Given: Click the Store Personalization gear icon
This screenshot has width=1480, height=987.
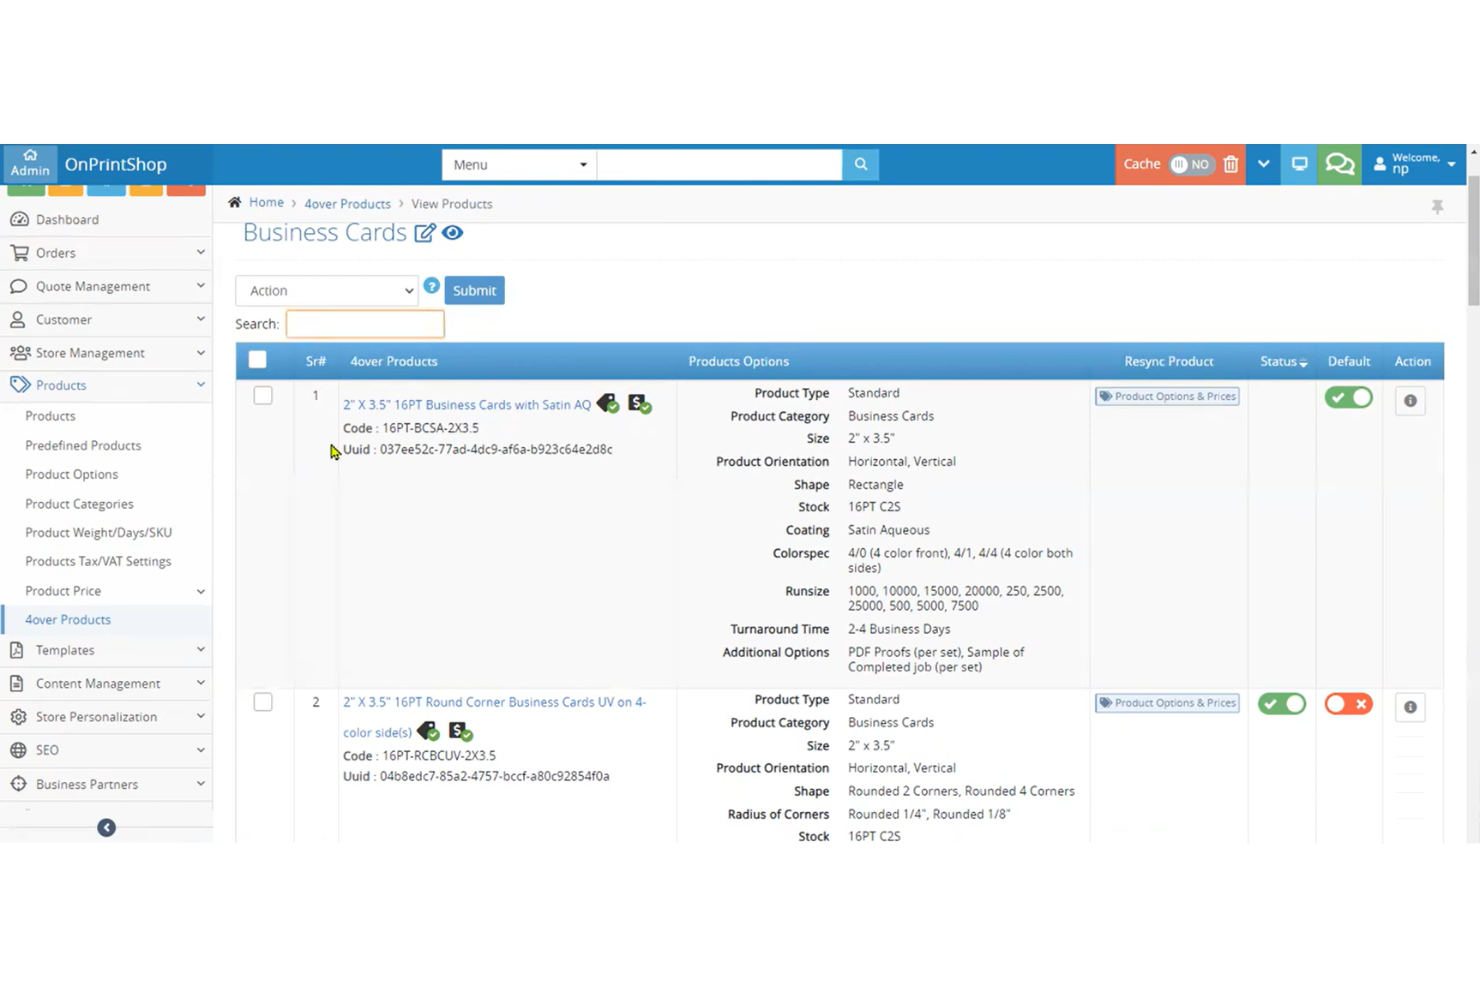Looking at the screenshot, I should tap(18, 717).
